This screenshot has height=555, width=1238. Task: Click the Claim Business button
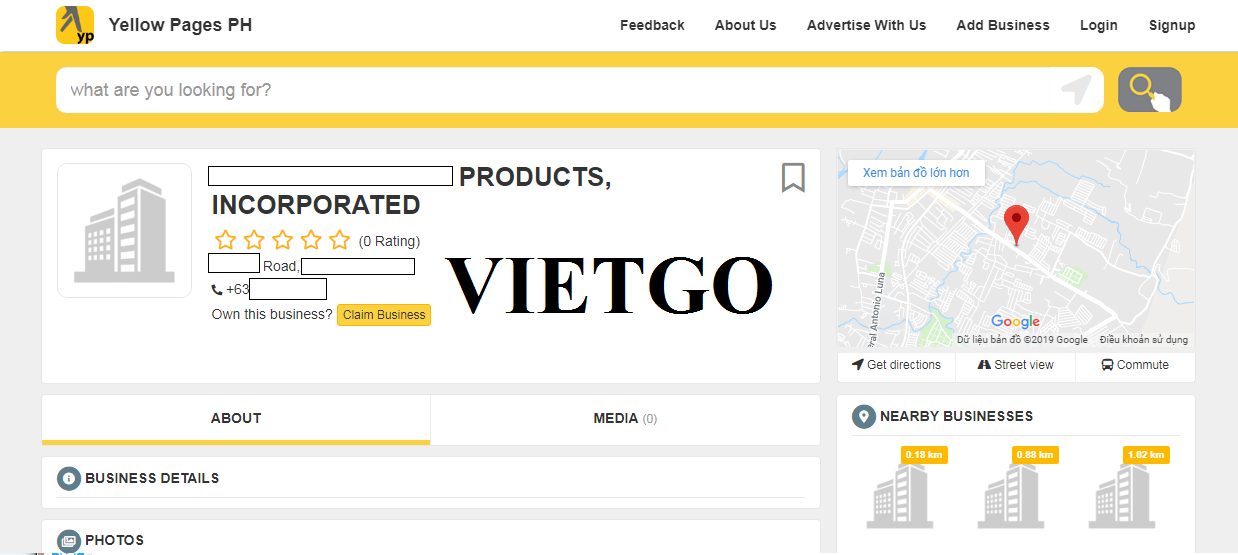[x=384, y=315]
